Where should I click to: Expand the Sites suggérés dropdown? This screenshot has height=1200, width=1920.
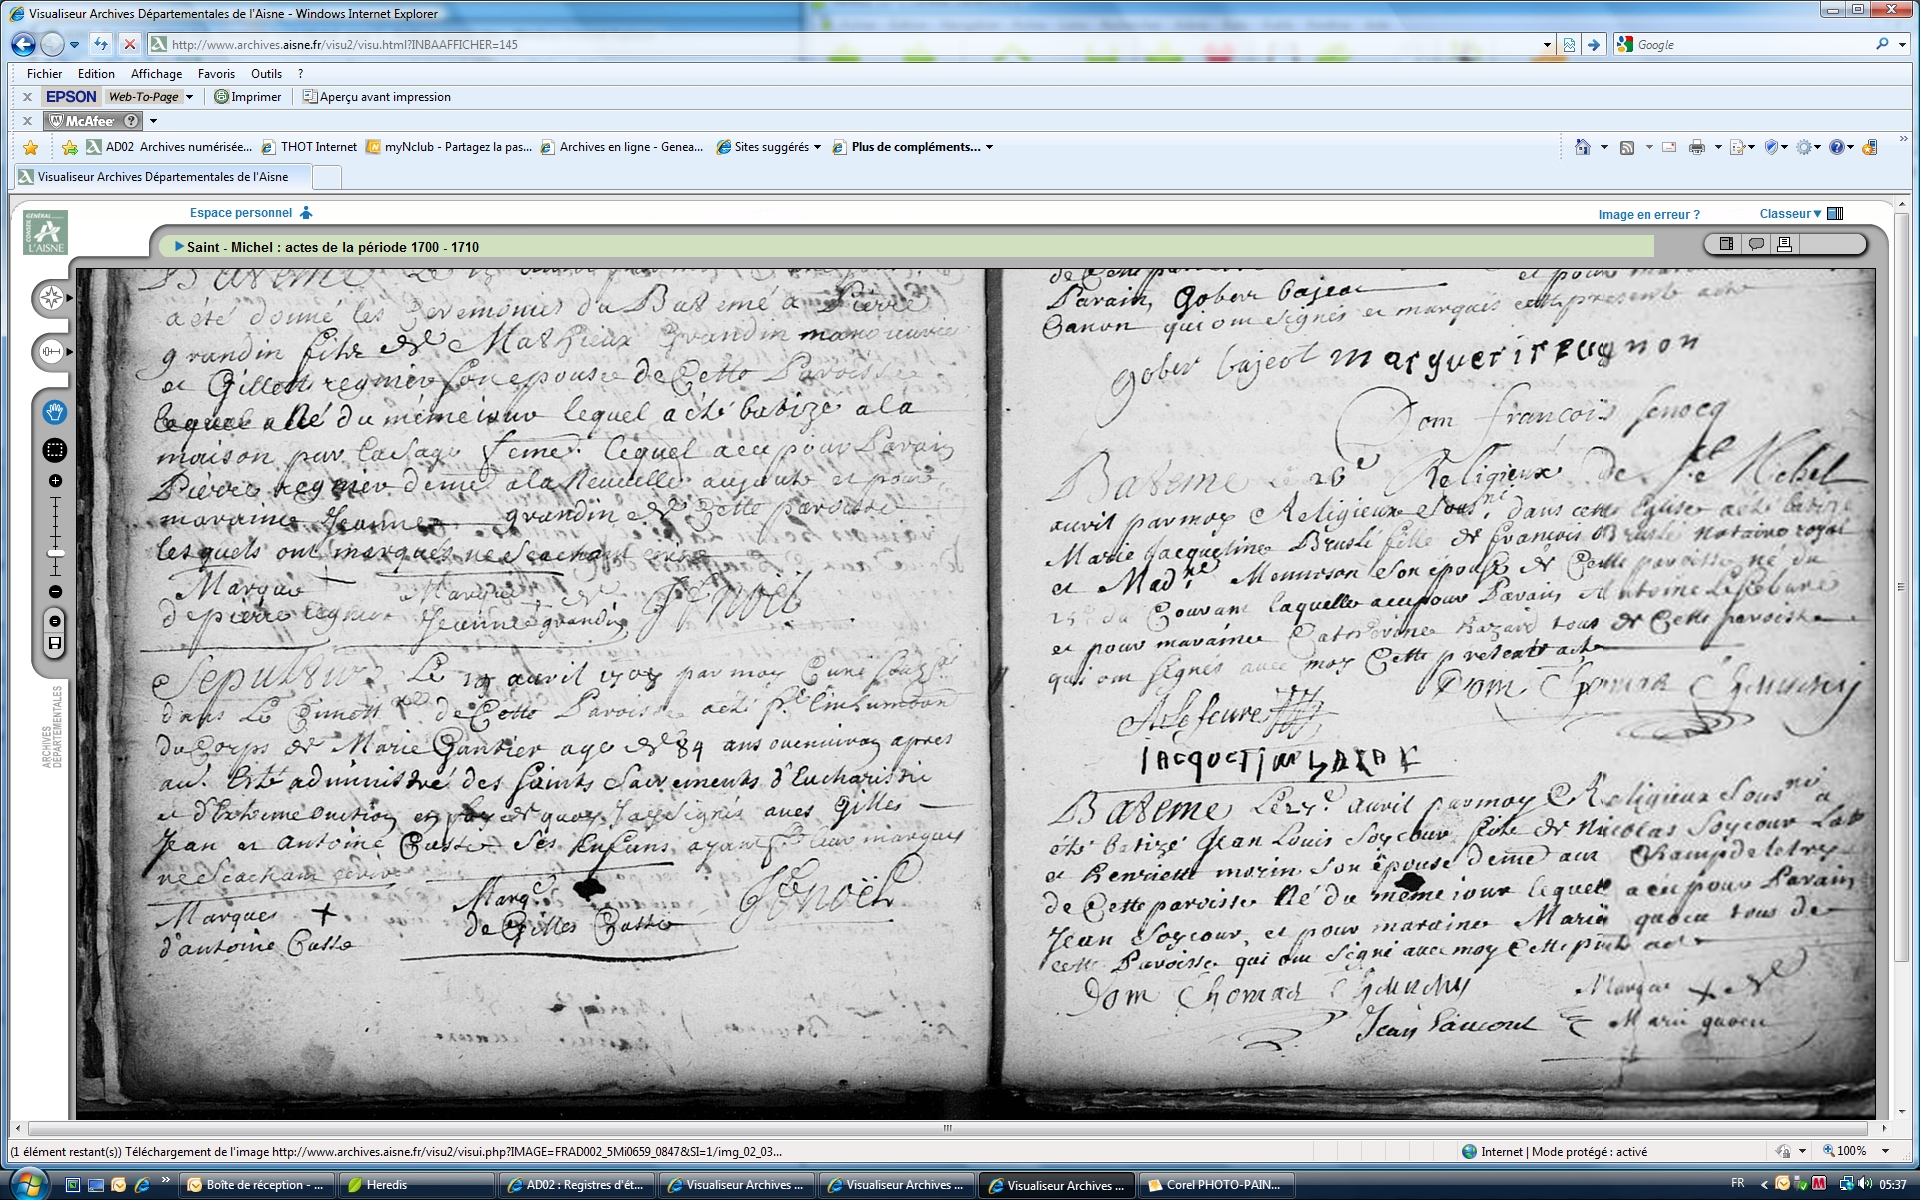coord(817,147)
